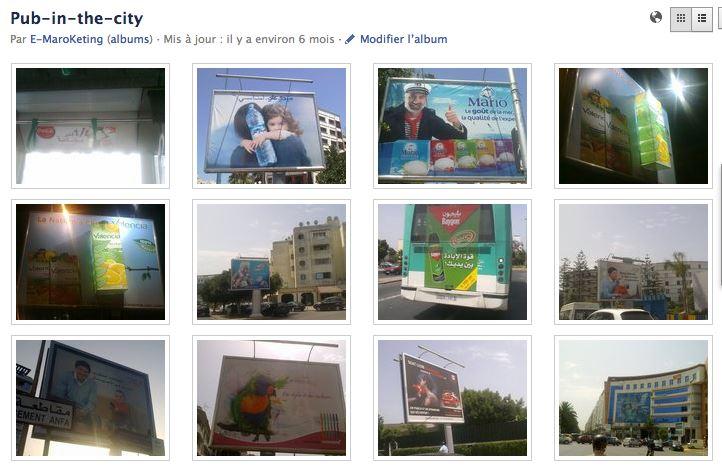This screenshot has height=468, width=722.
Task: Click the globe privacy icon
Action: [656, 18]
